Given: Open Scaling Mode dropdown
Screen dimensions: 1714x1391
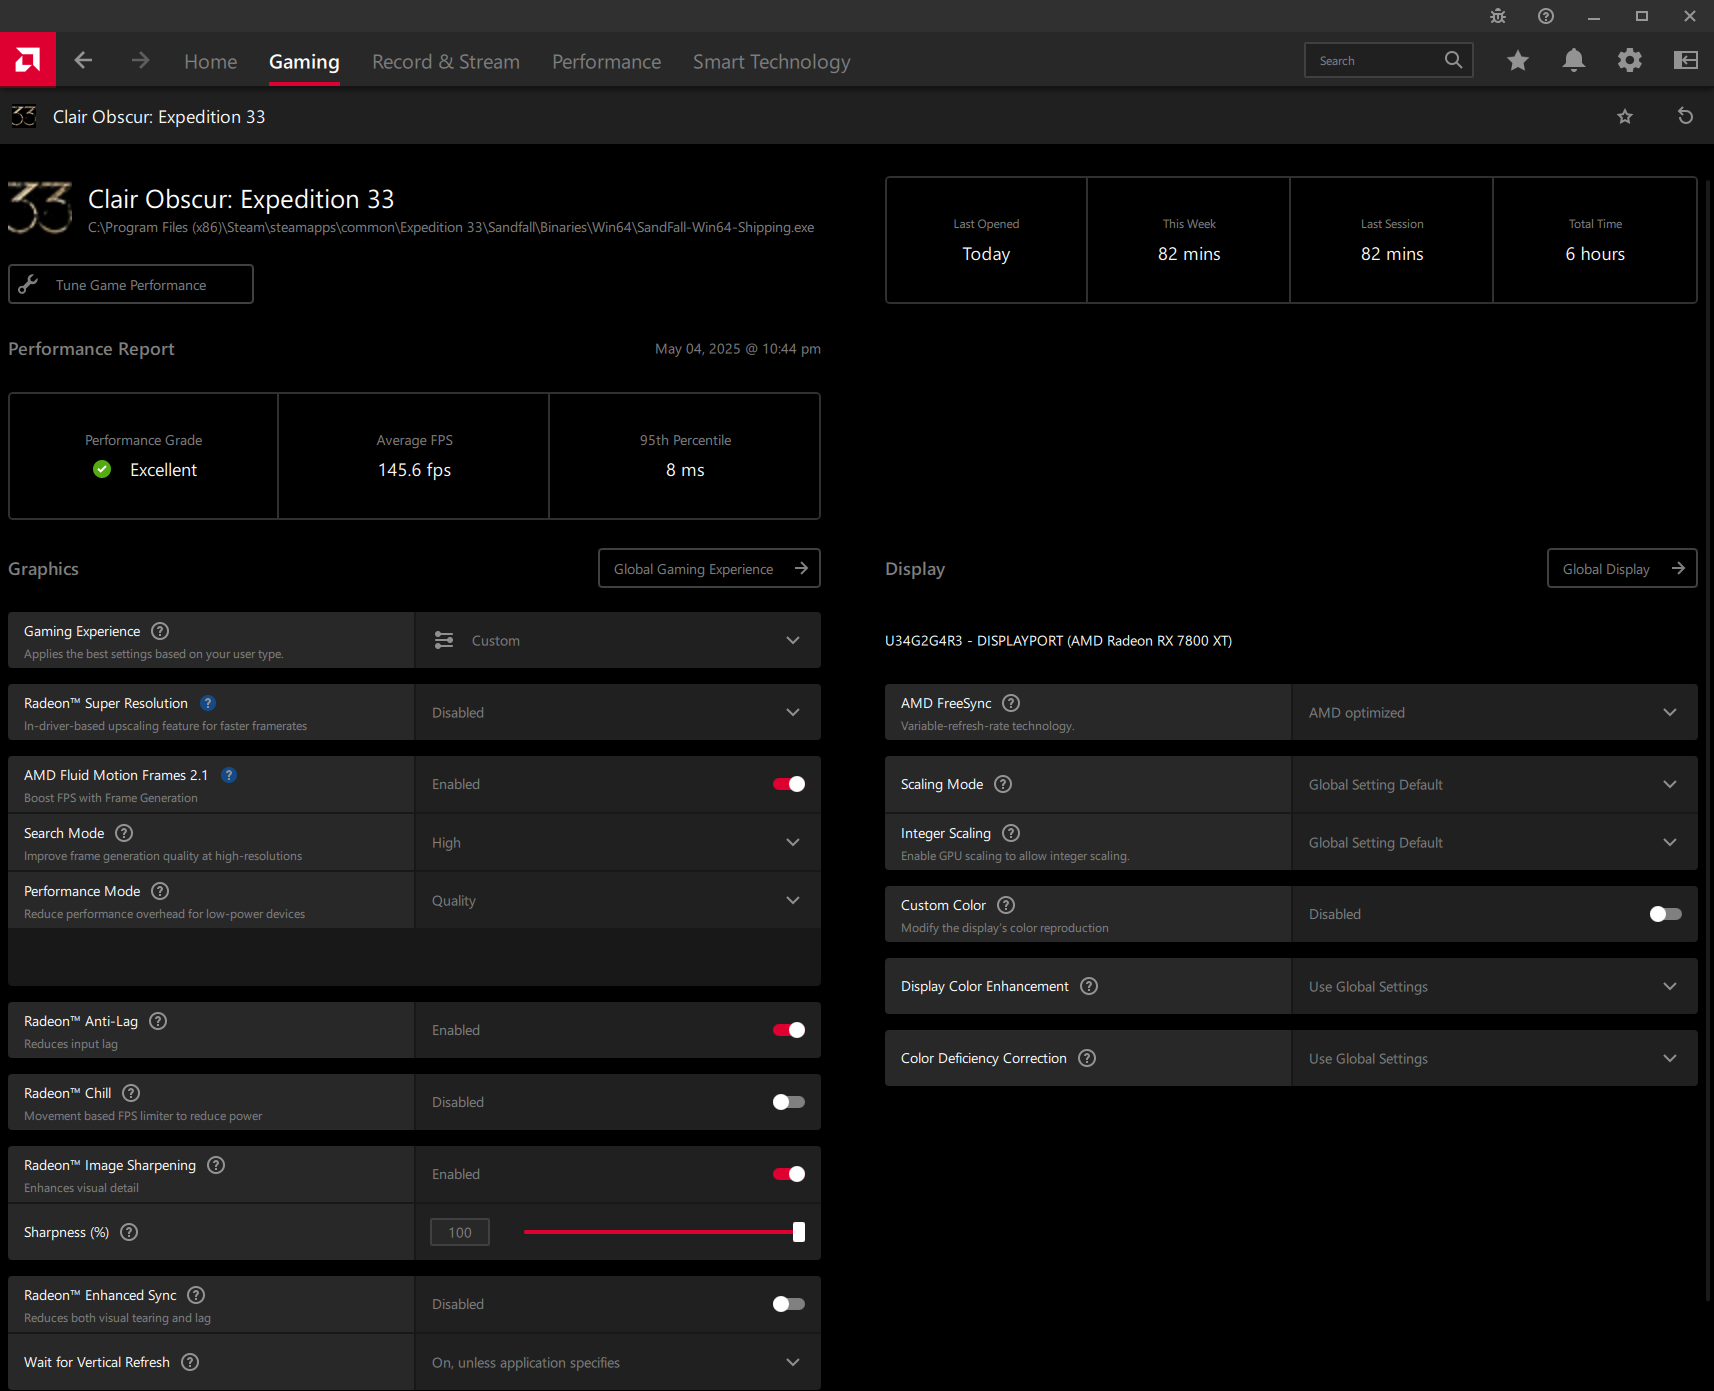Looking at the screenshot, I should click(1495, 784).
